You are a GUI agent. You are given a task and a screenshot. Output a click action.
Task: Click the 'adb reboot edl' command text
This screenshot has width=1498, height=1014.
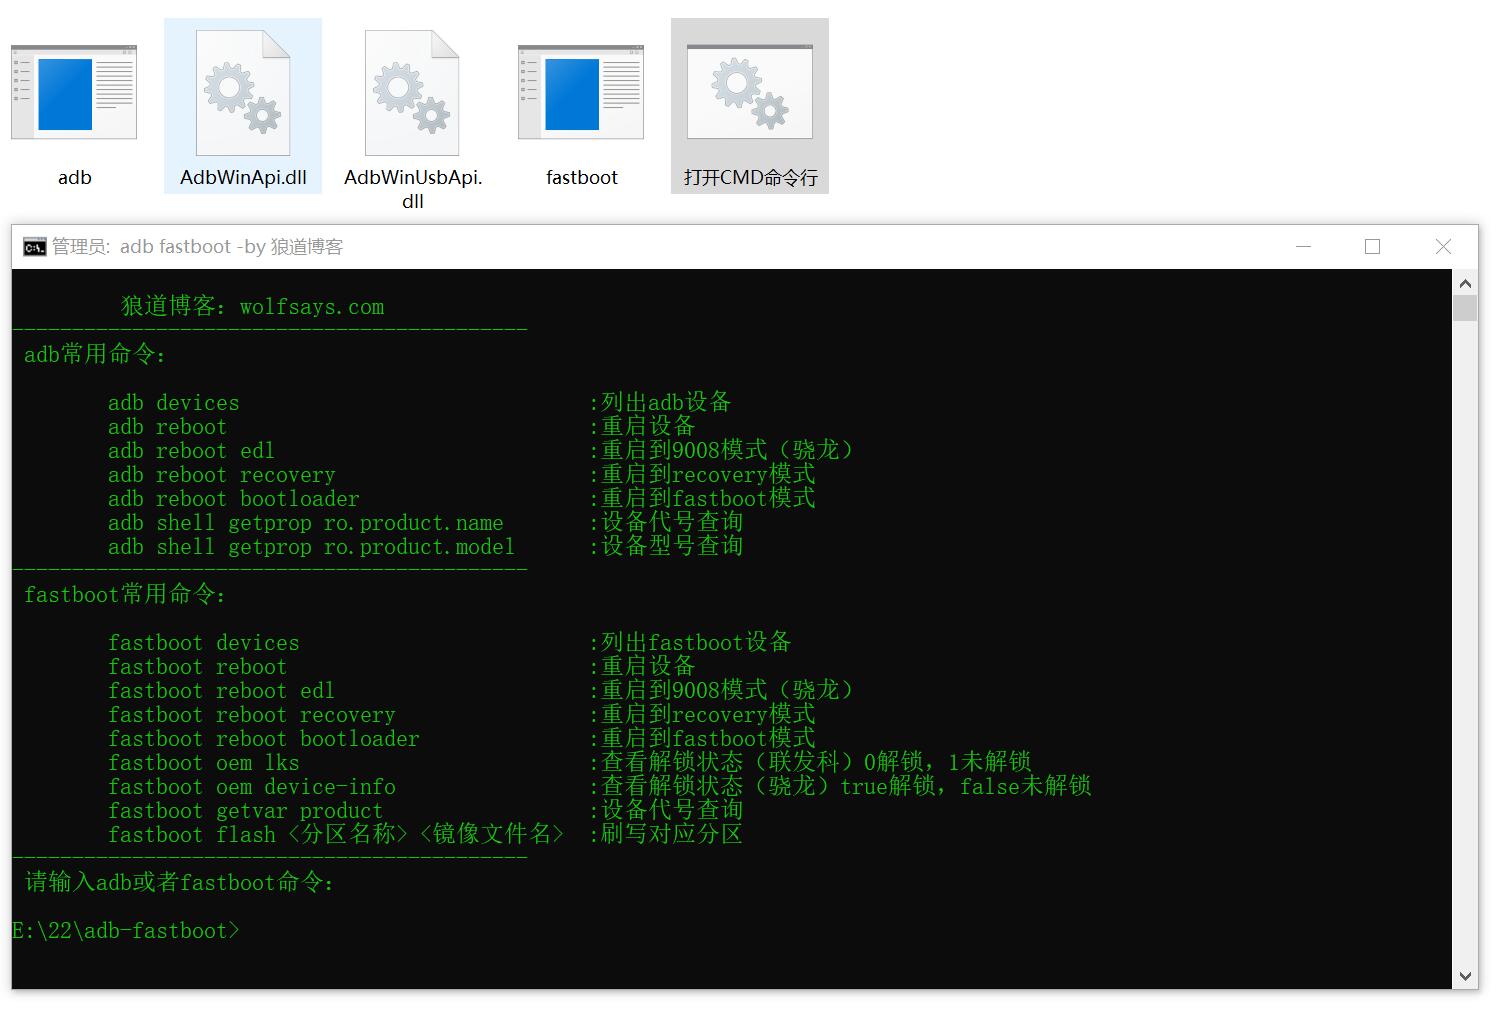(x=191, y=451)
